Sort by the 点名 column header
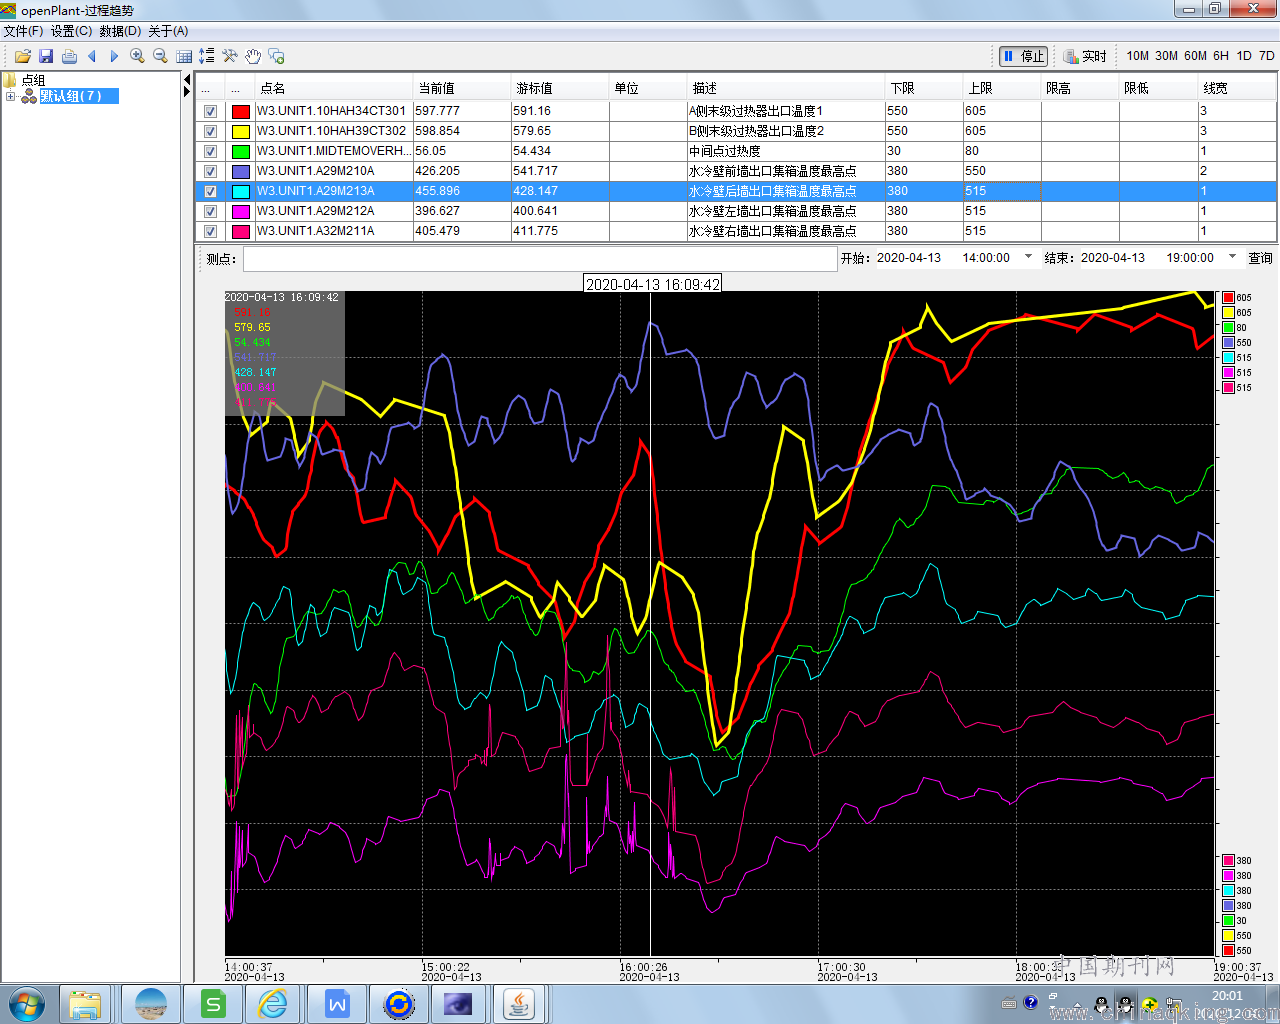Viewport: 1280px width, 1024px height. [x=333, y=88]
